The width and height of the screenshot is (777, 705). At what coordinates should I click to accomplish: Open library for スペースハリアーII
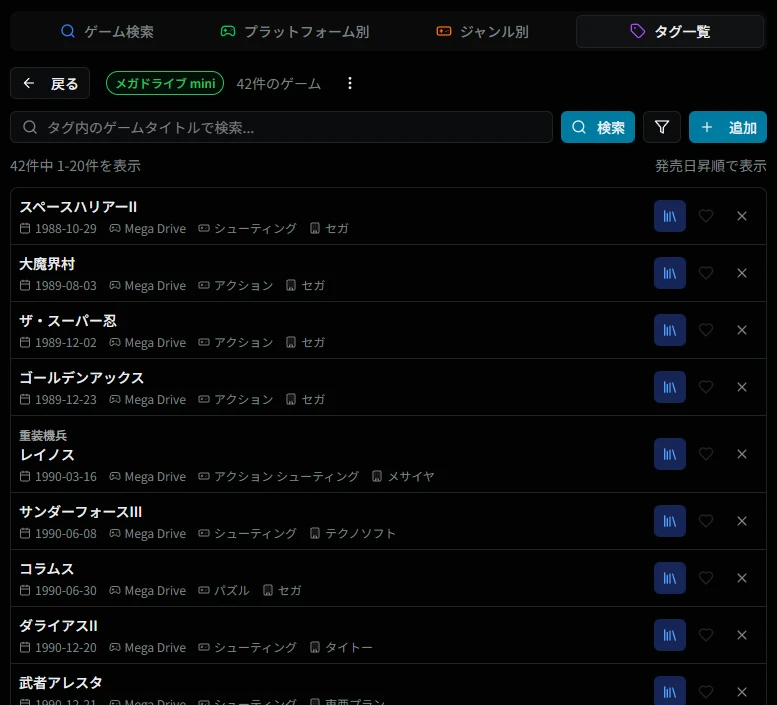pyautogui.click(x=669, y=216)
